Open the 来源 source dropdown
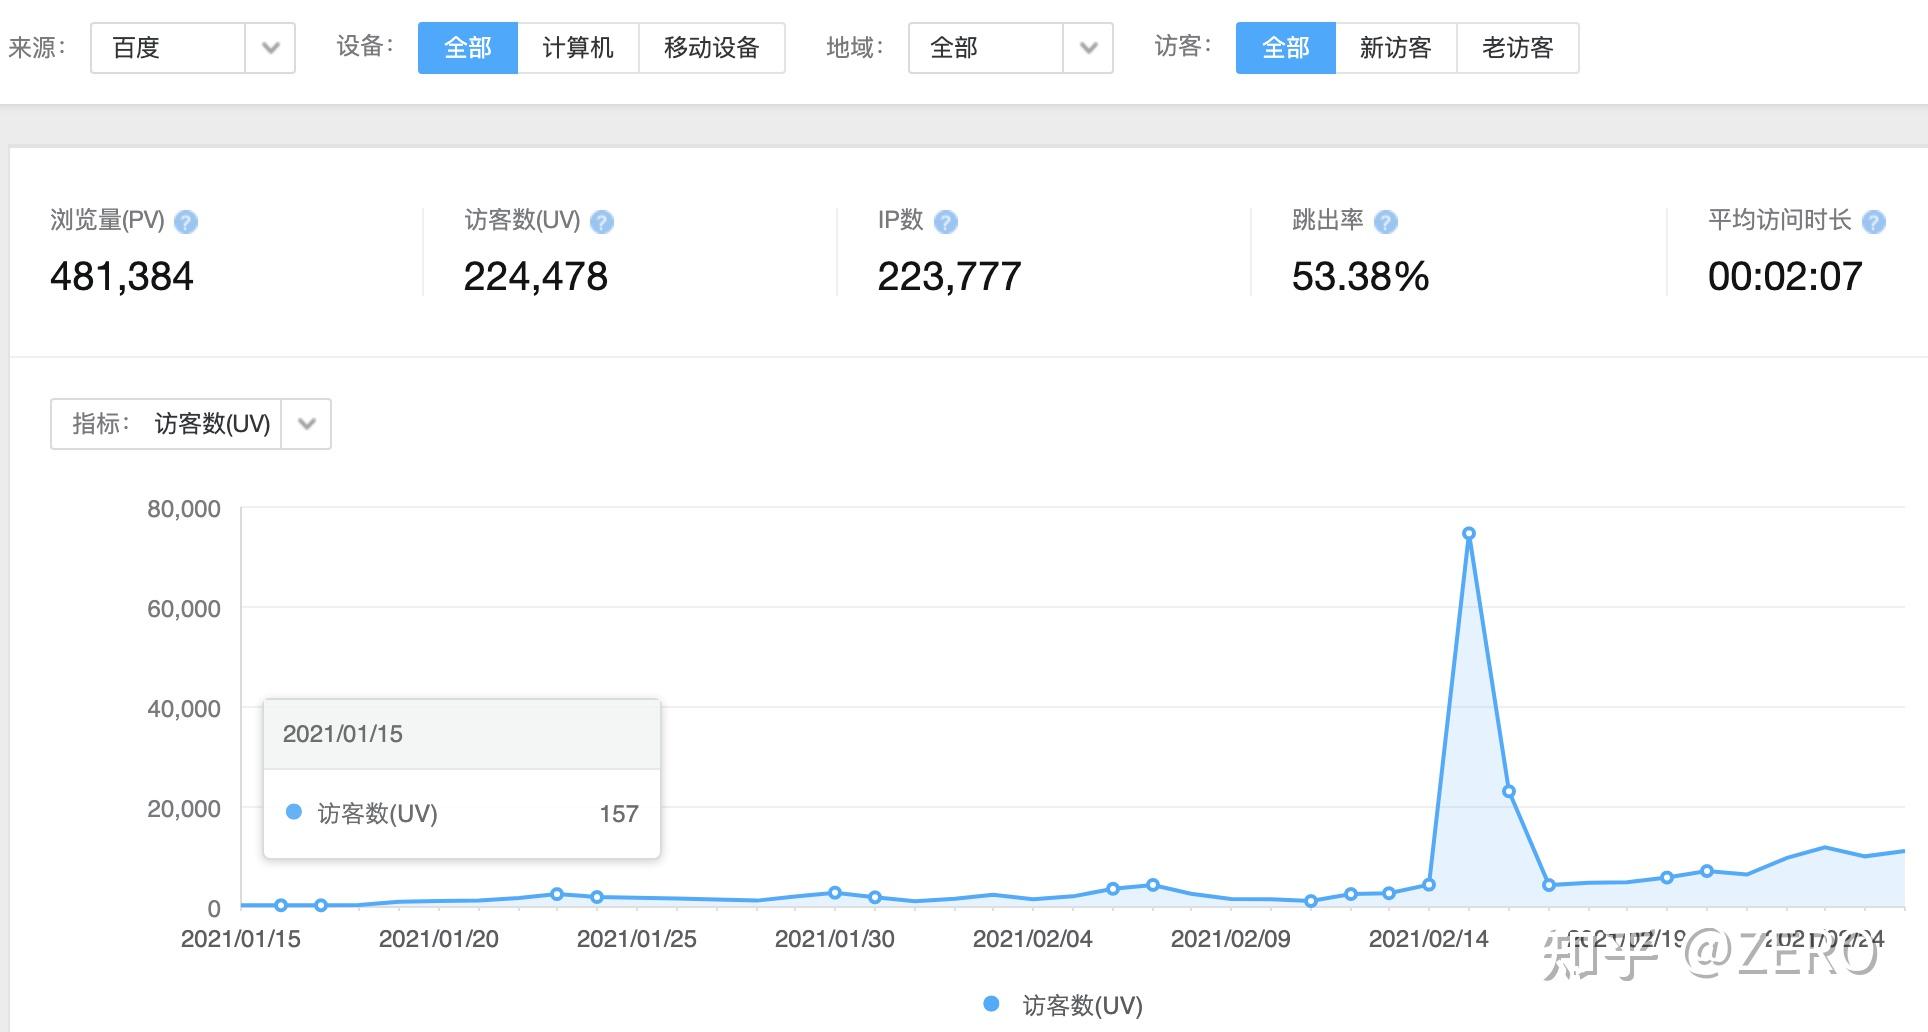Screen dimensions: 1928x1032 [268, 47]
